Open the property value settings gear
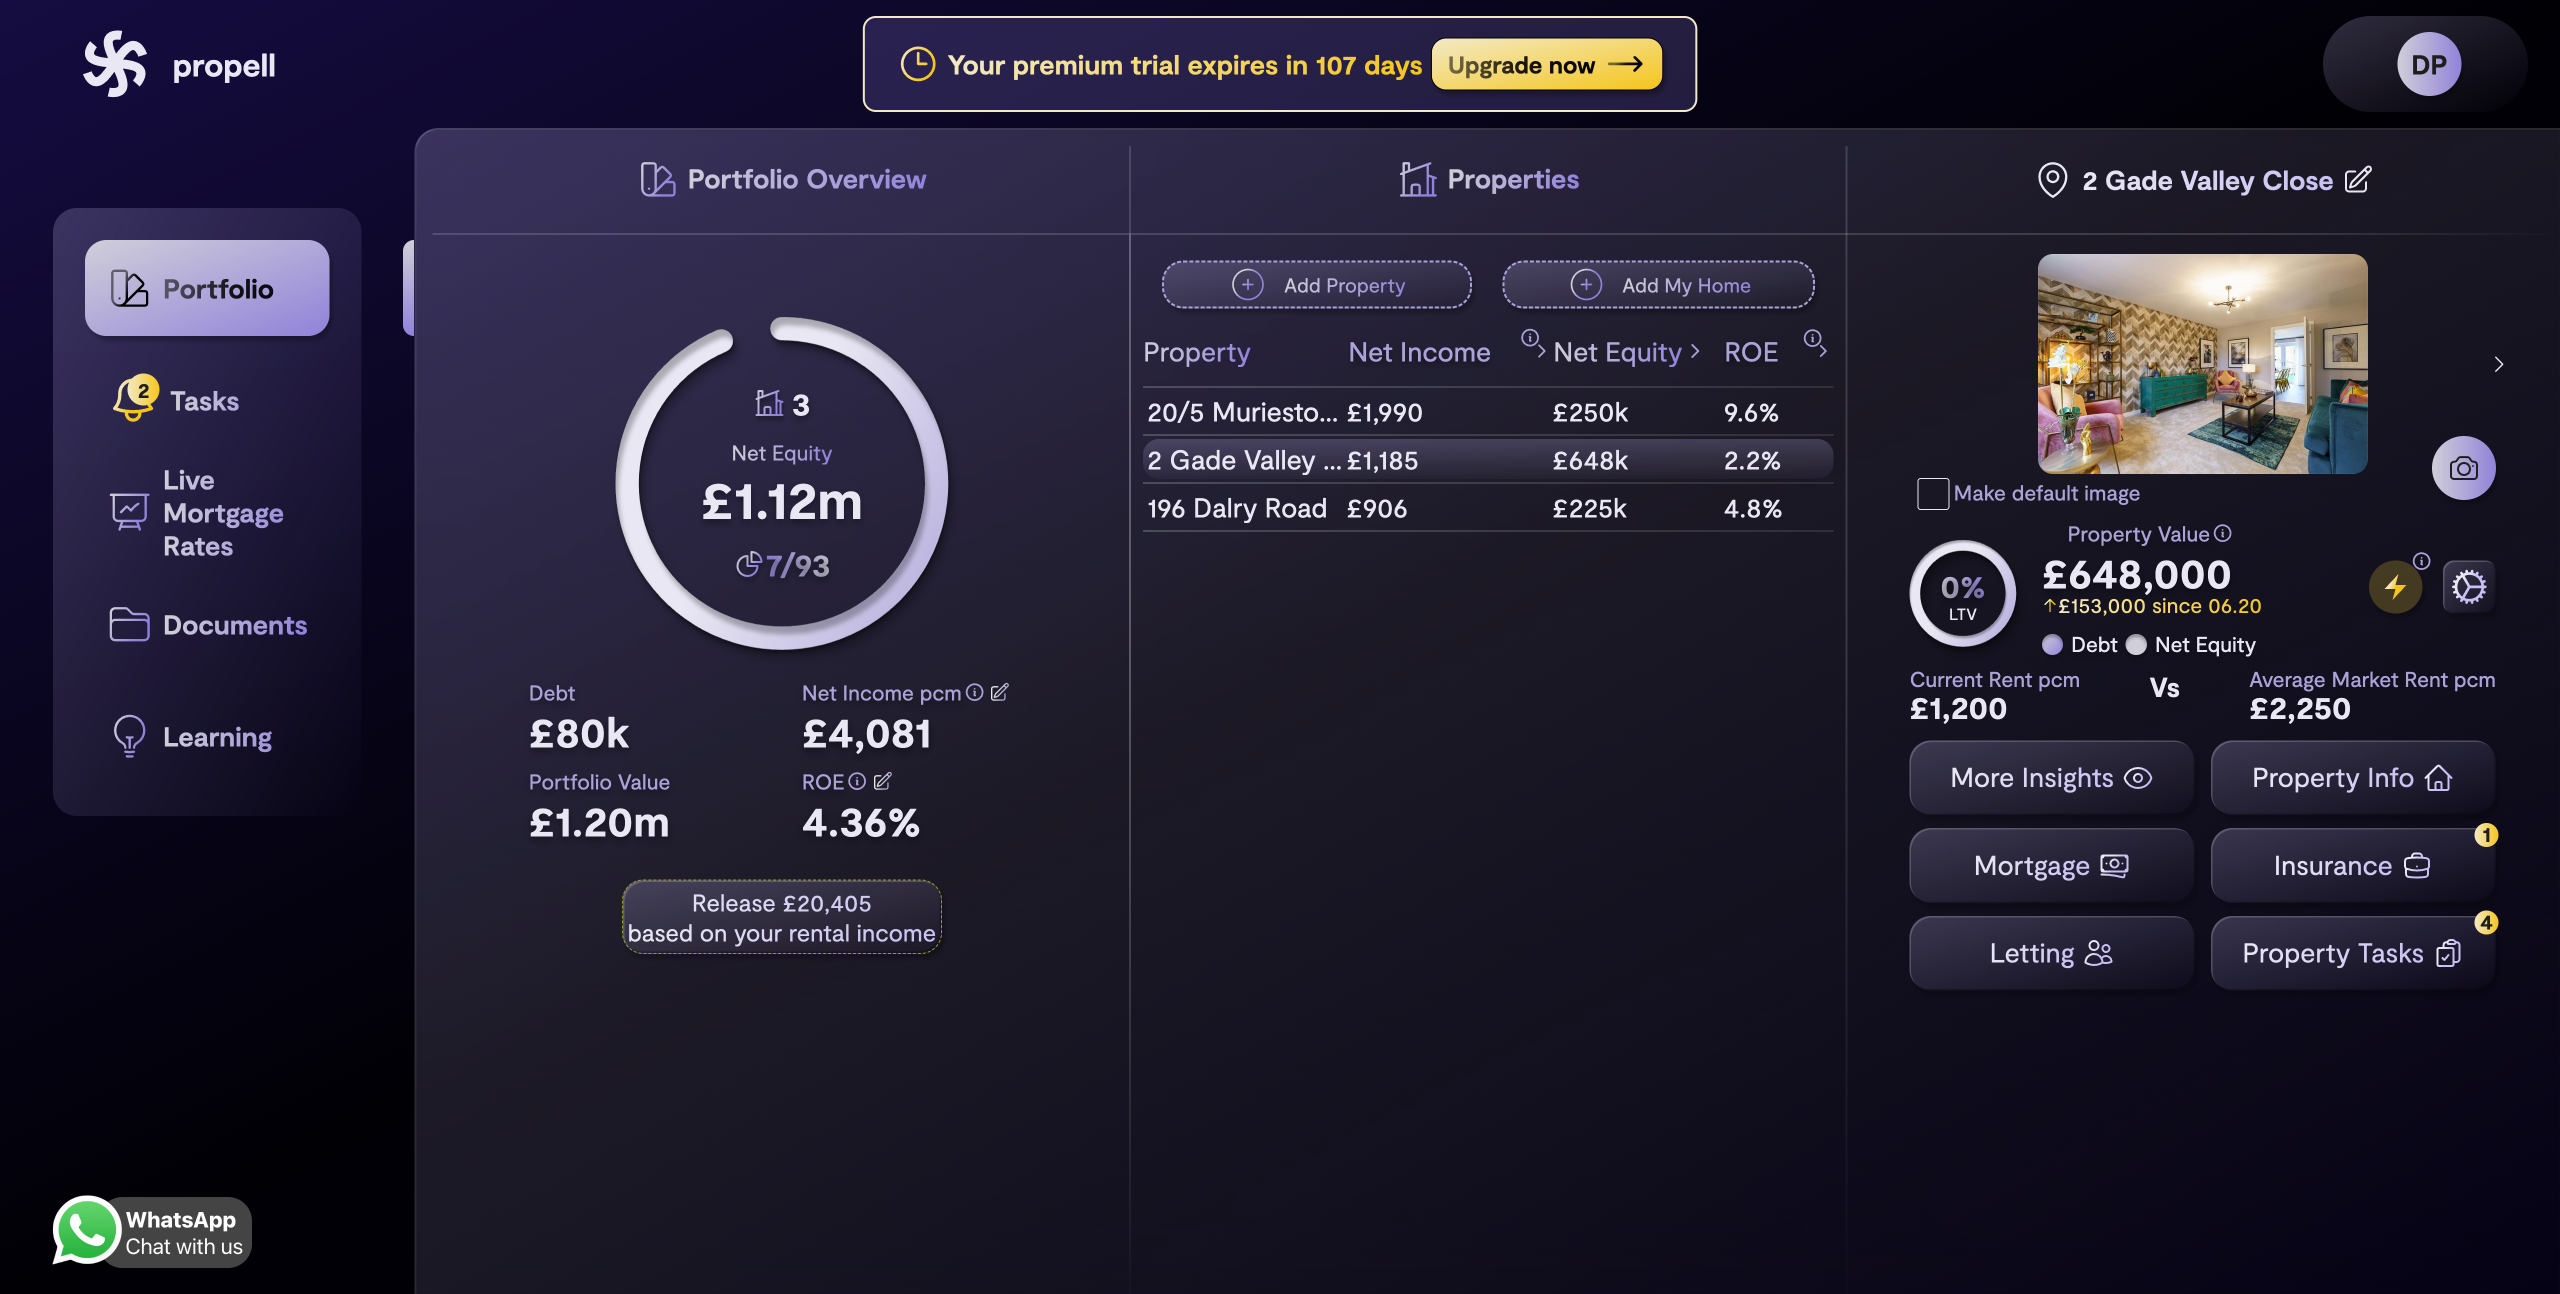Screen dimensions: 2560x1294 2468,587
